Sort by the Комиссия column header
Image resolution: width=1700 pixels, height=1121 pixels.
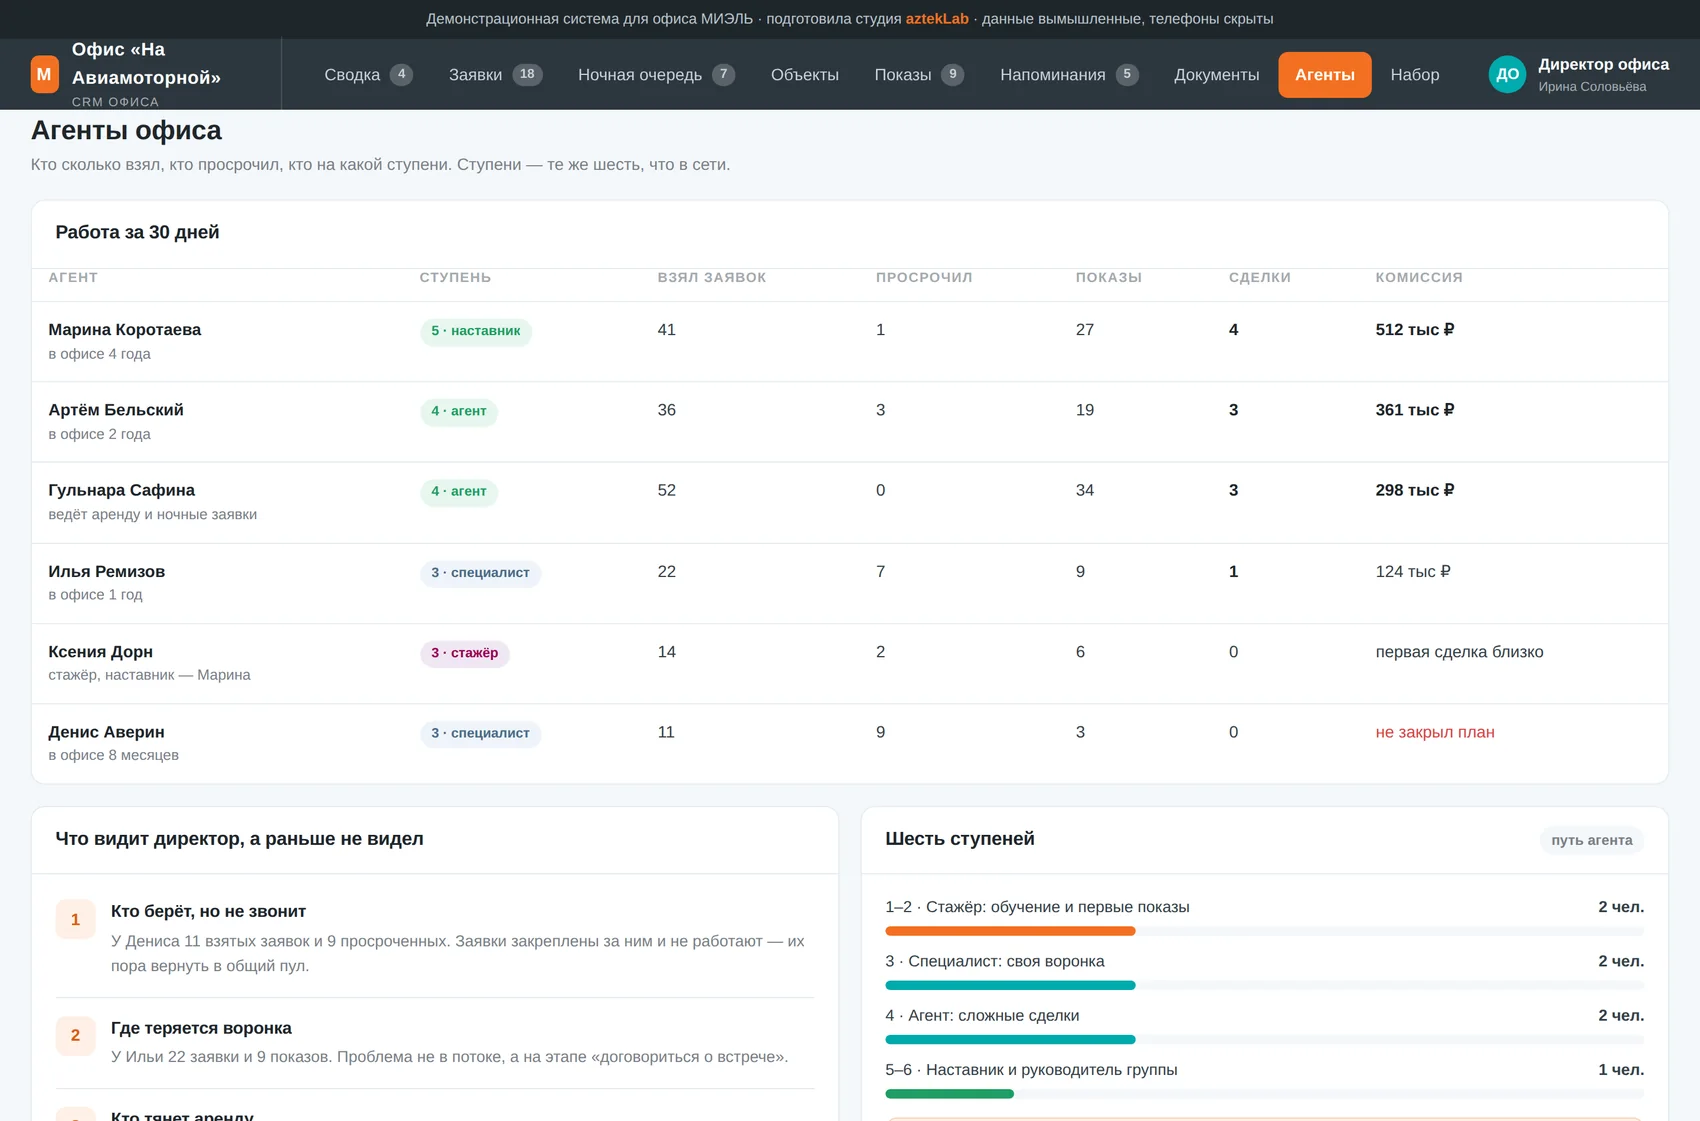pyautogui.click(x=1418, y=277)
